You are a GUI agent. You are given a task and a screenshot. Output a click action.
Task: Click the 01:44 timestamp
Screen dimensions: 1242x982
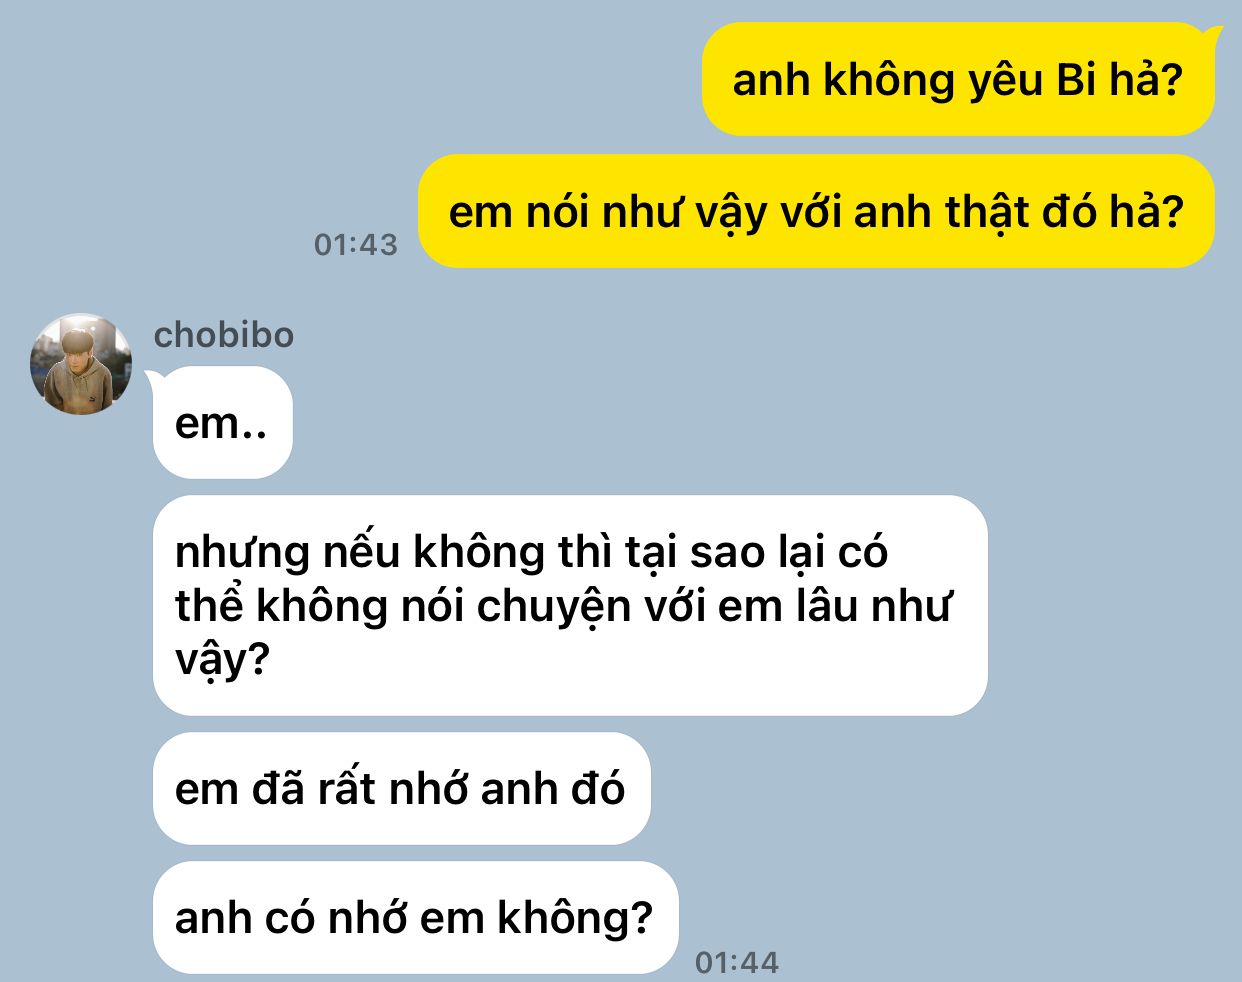pos(737,962)
